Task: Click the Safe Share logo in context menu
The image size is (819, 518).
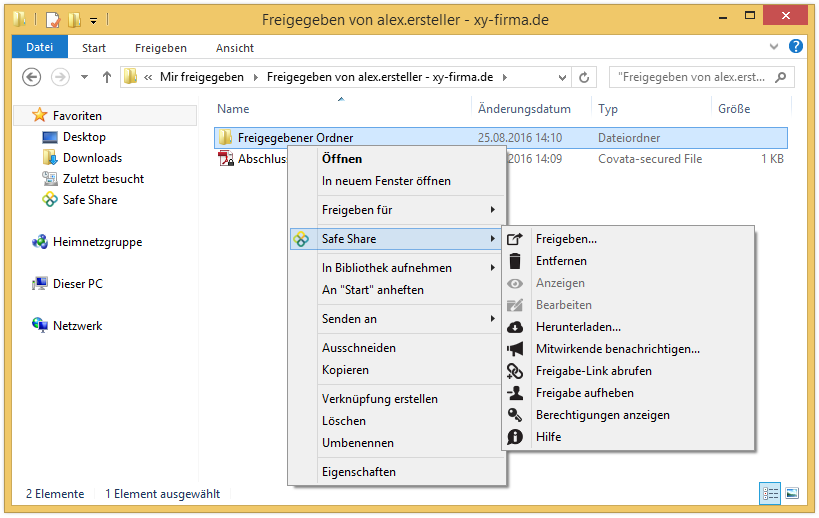Action: pos(301,239)
